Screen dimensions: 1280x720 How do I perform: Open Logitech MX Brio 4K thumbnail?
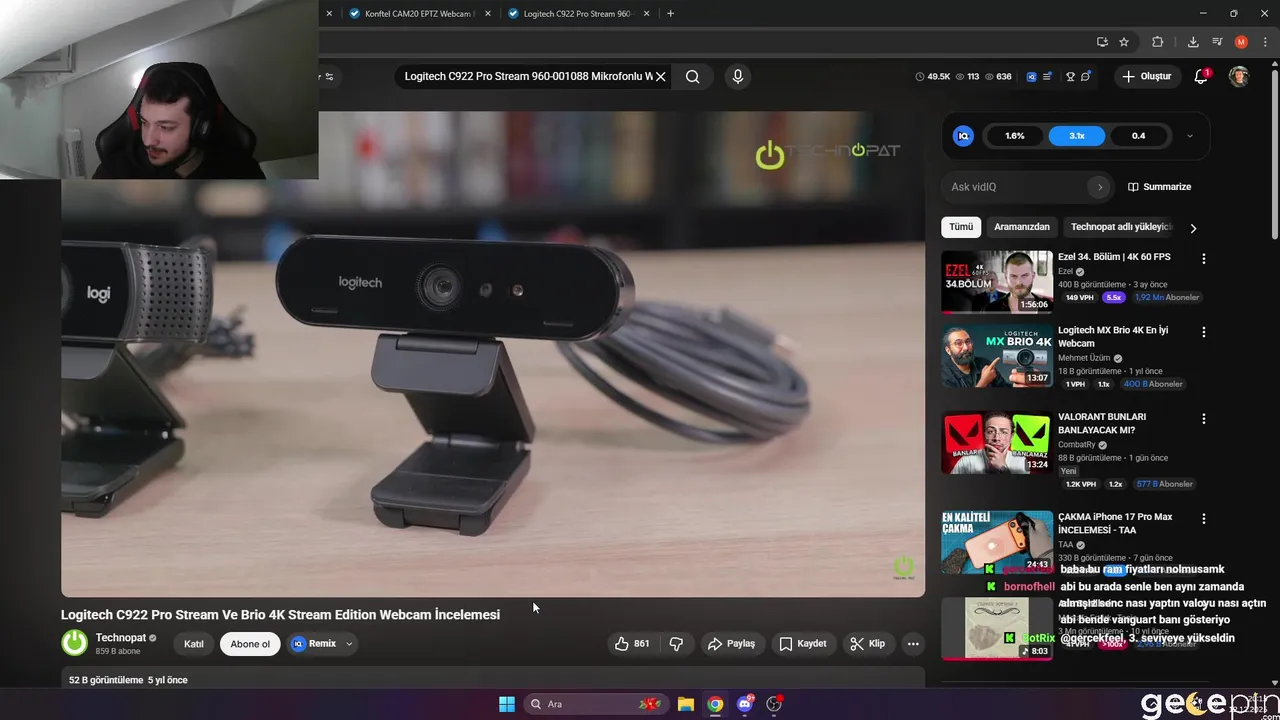coord(997,355)
